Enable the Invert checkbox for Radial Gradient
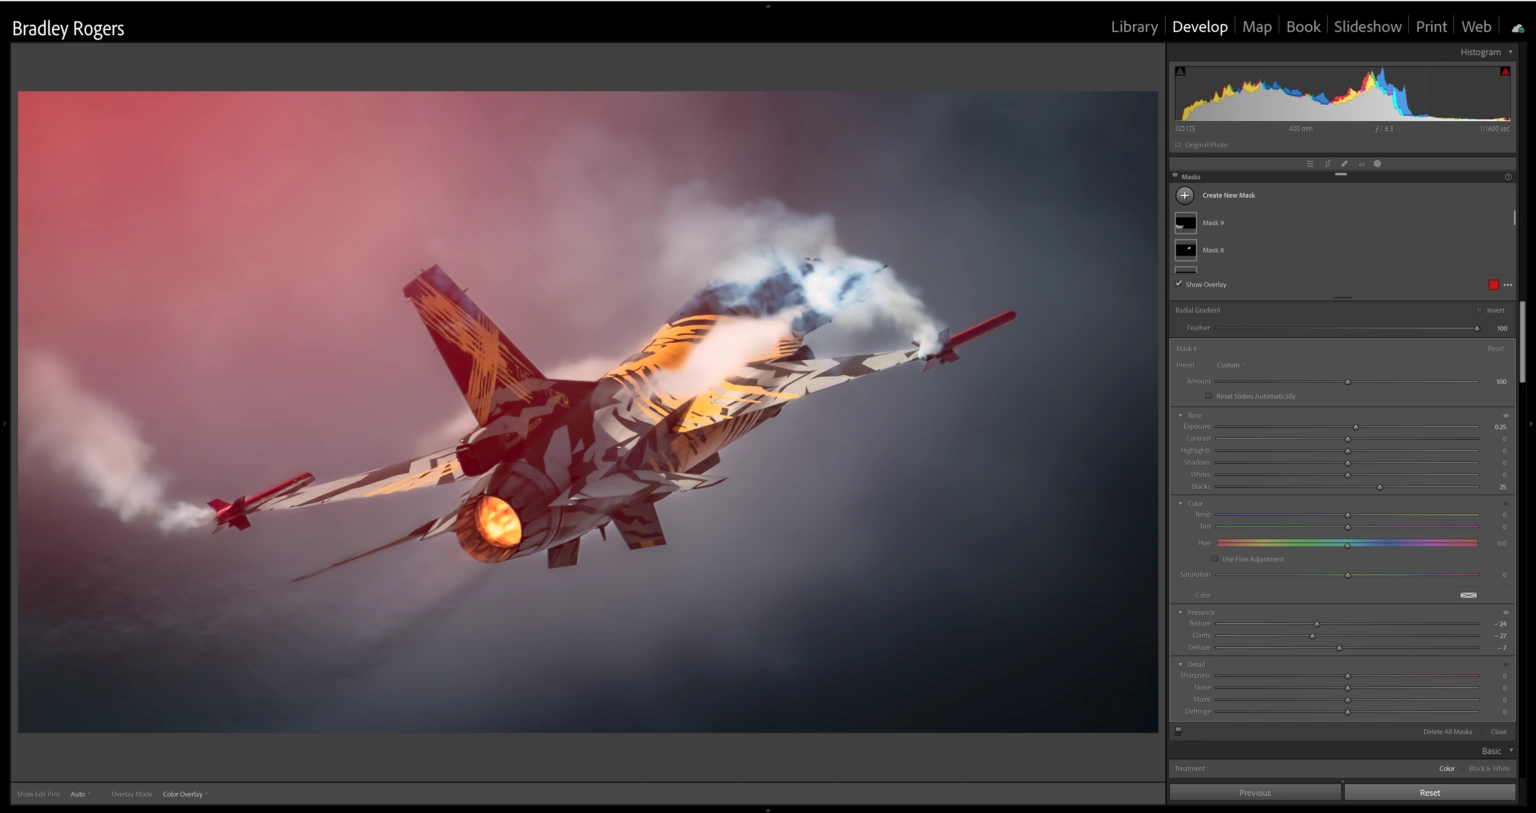Screen dimensions: 1536x813 pyautogui.click(x=1479, y=310)
